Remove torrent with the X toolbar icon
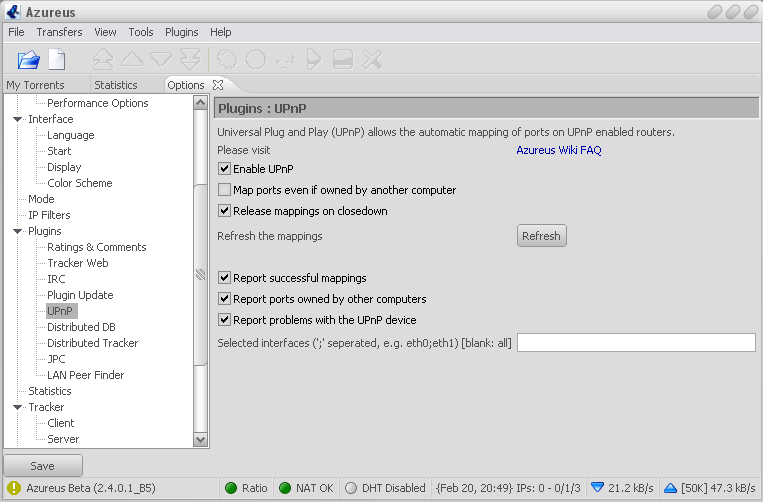 tap(372, 59)
